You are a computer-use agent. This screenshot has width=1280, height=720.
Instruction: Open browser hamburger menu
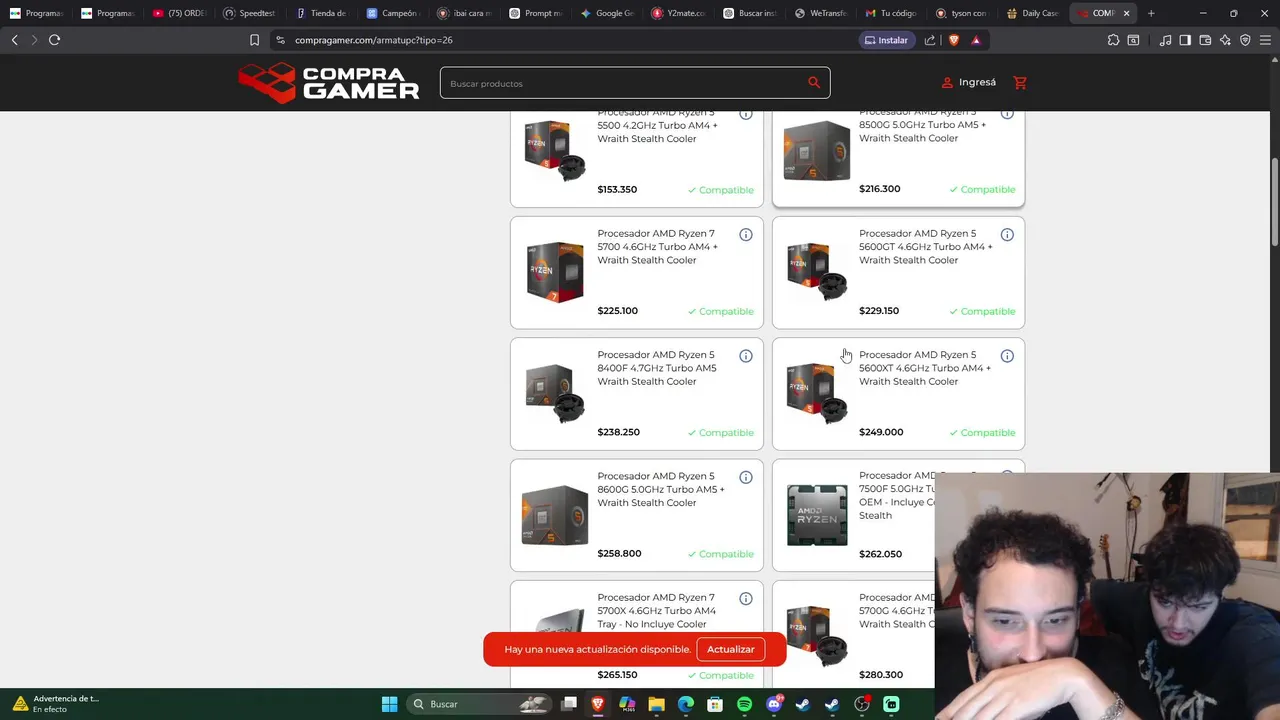pos(1266,40)
